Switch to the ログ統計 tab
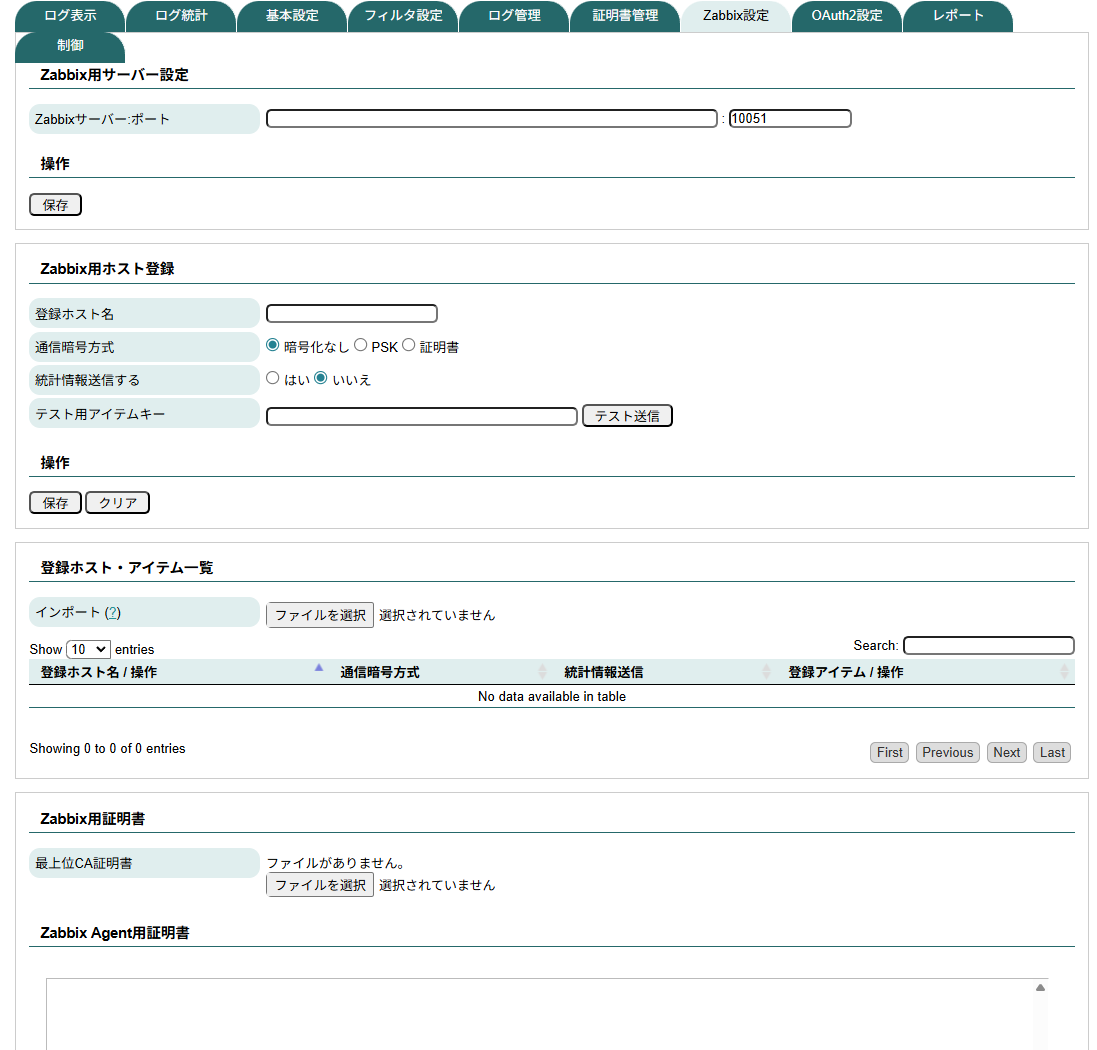Viewport: 1097px width, 1050px height. (x=181, y=15)
